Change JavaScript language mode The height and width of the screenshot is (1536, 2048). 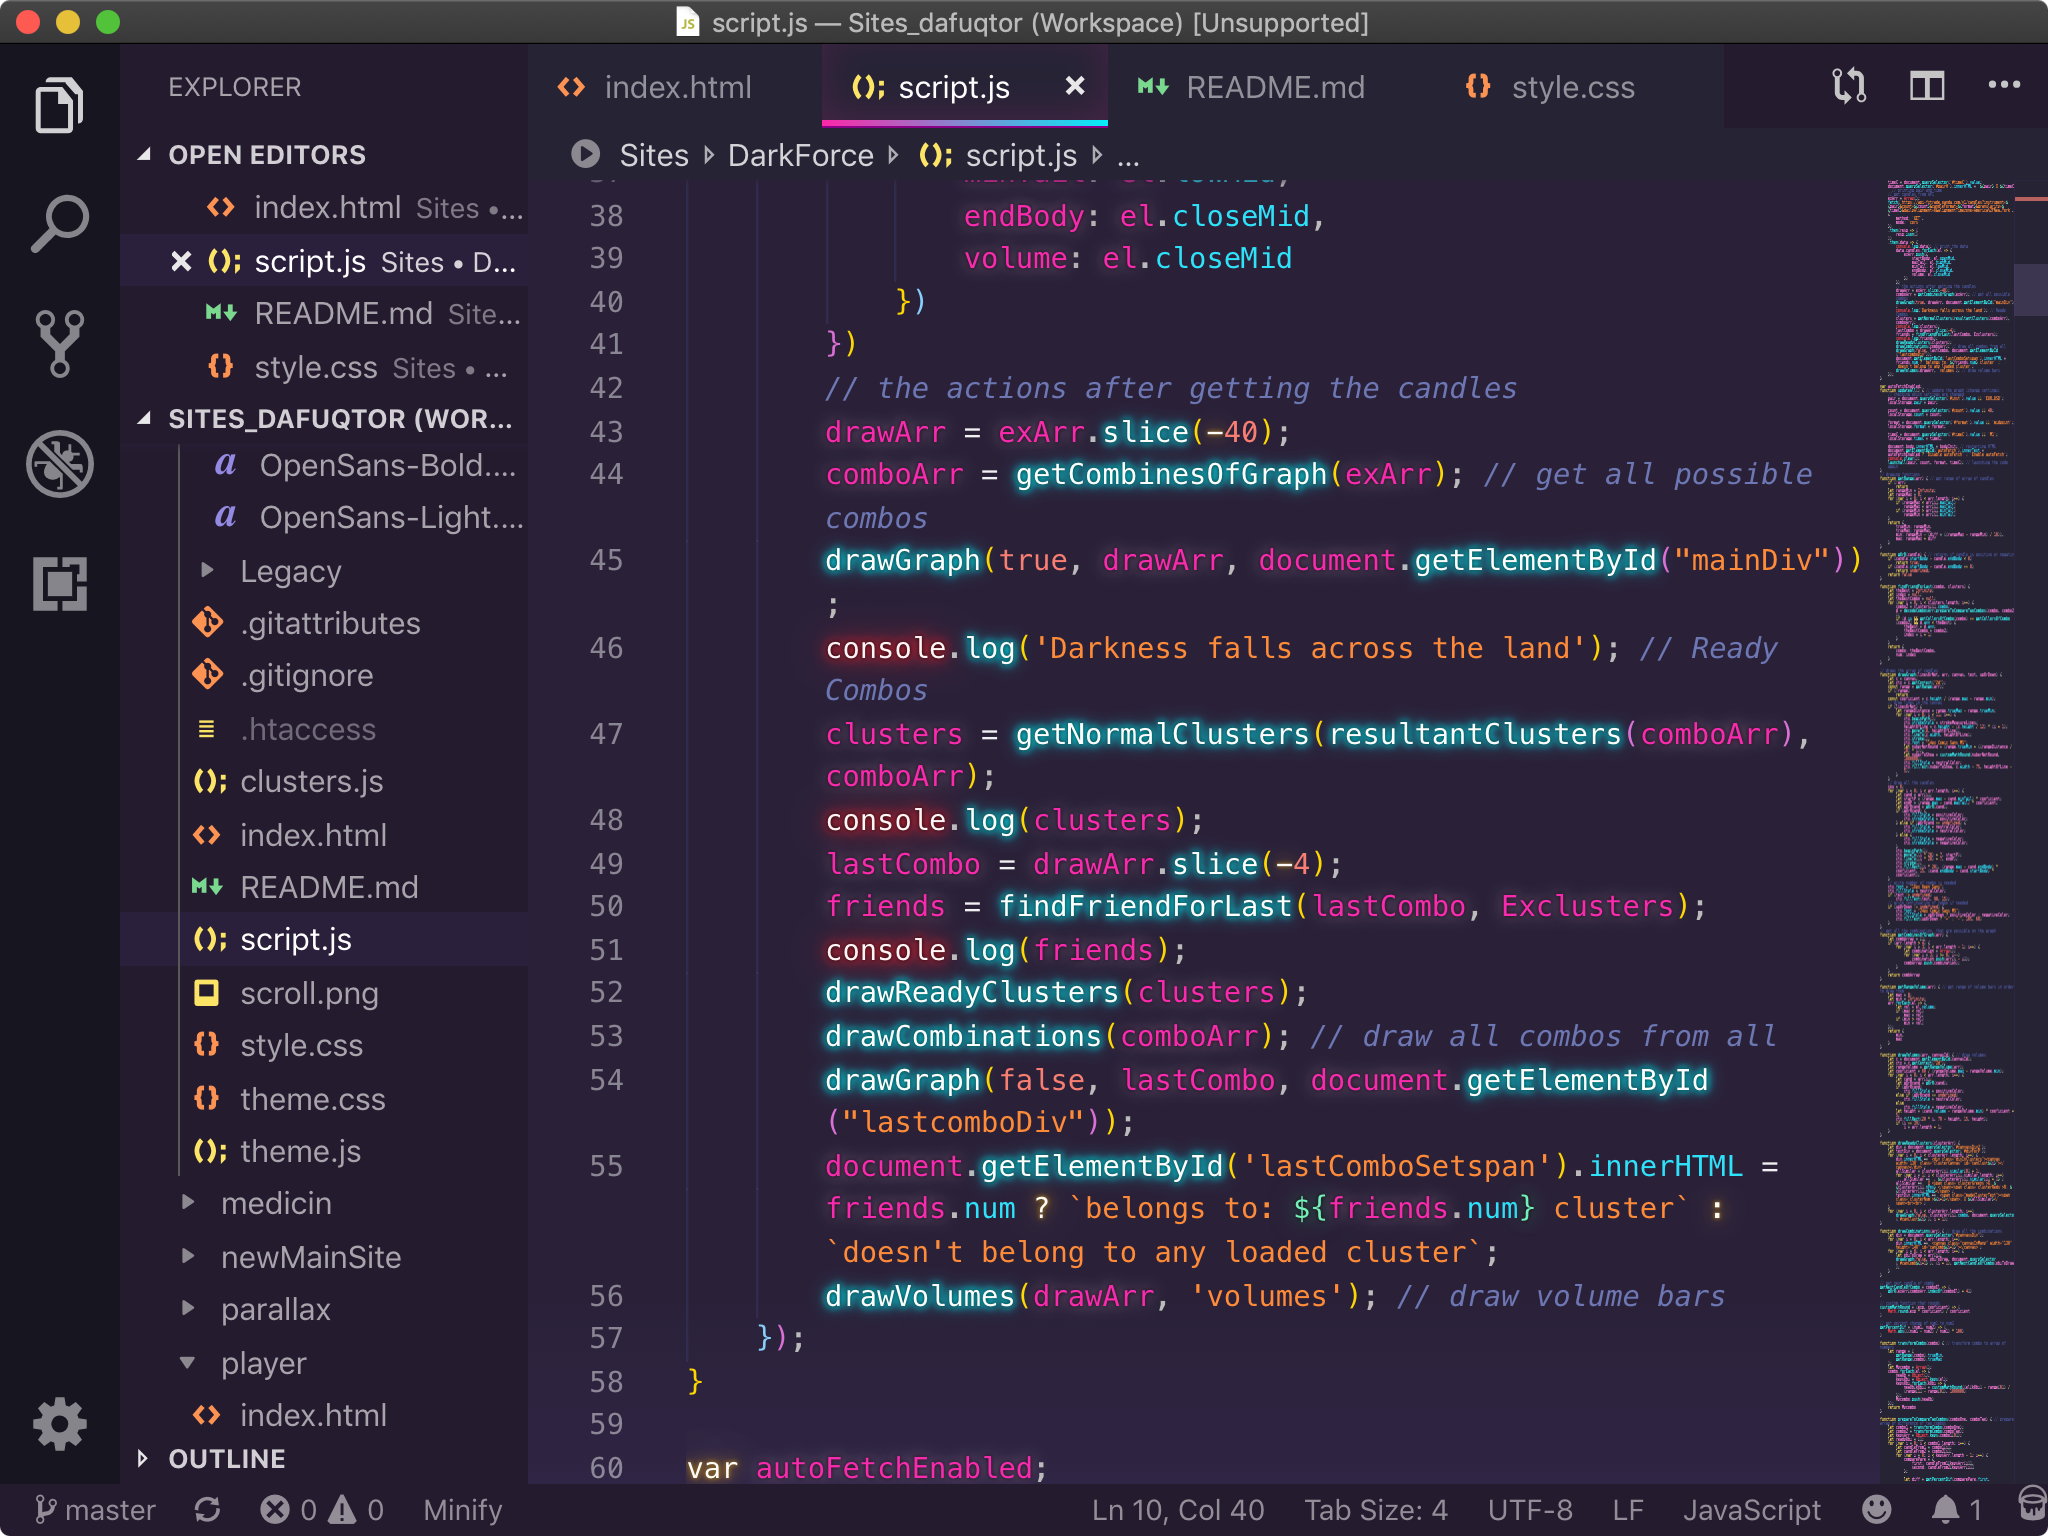[1752, 1509]
